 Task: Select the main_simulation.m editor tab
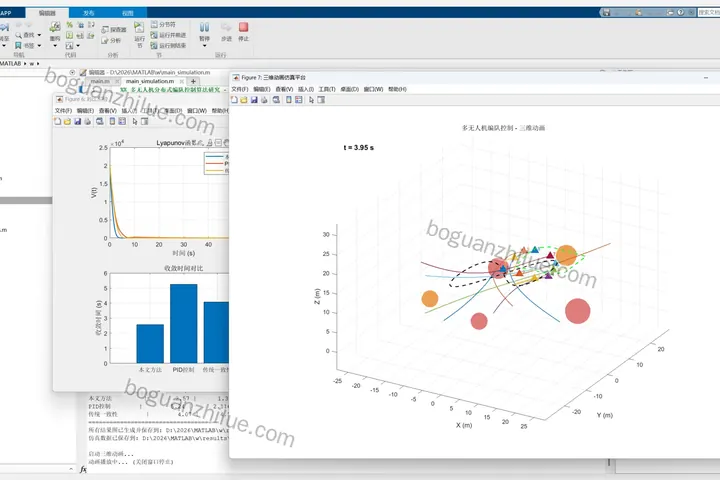coord(150,81)
